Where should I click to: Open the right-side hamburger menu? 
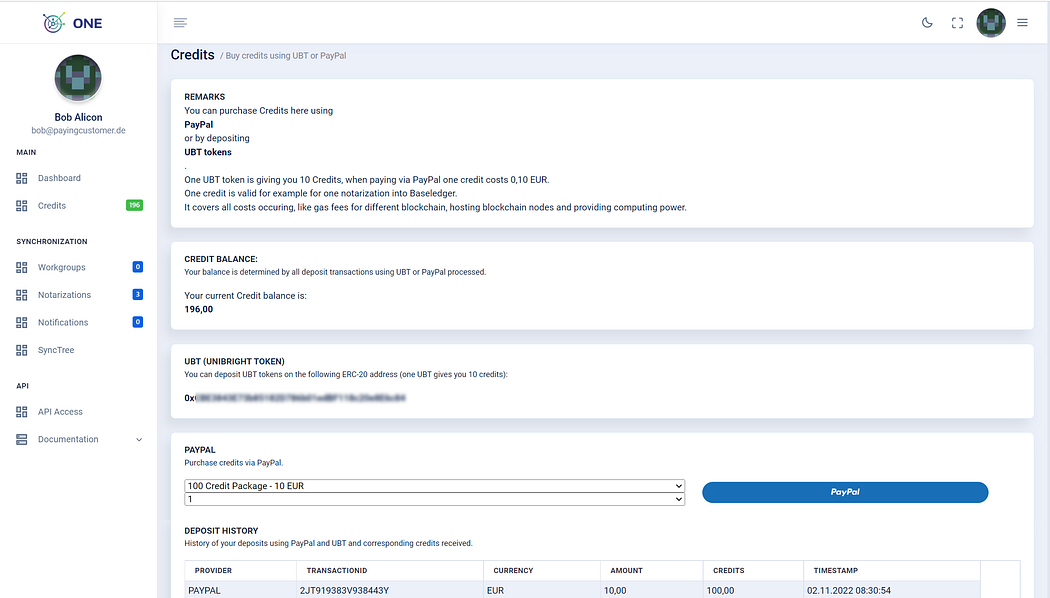[1022, 23]
